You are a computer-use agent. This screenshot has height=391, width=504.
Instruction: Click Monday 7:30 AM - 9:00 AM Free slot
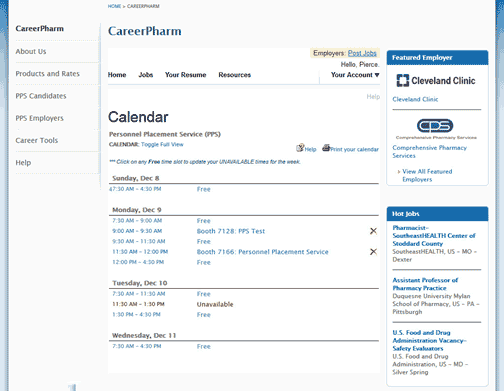(x=203, y=221)
